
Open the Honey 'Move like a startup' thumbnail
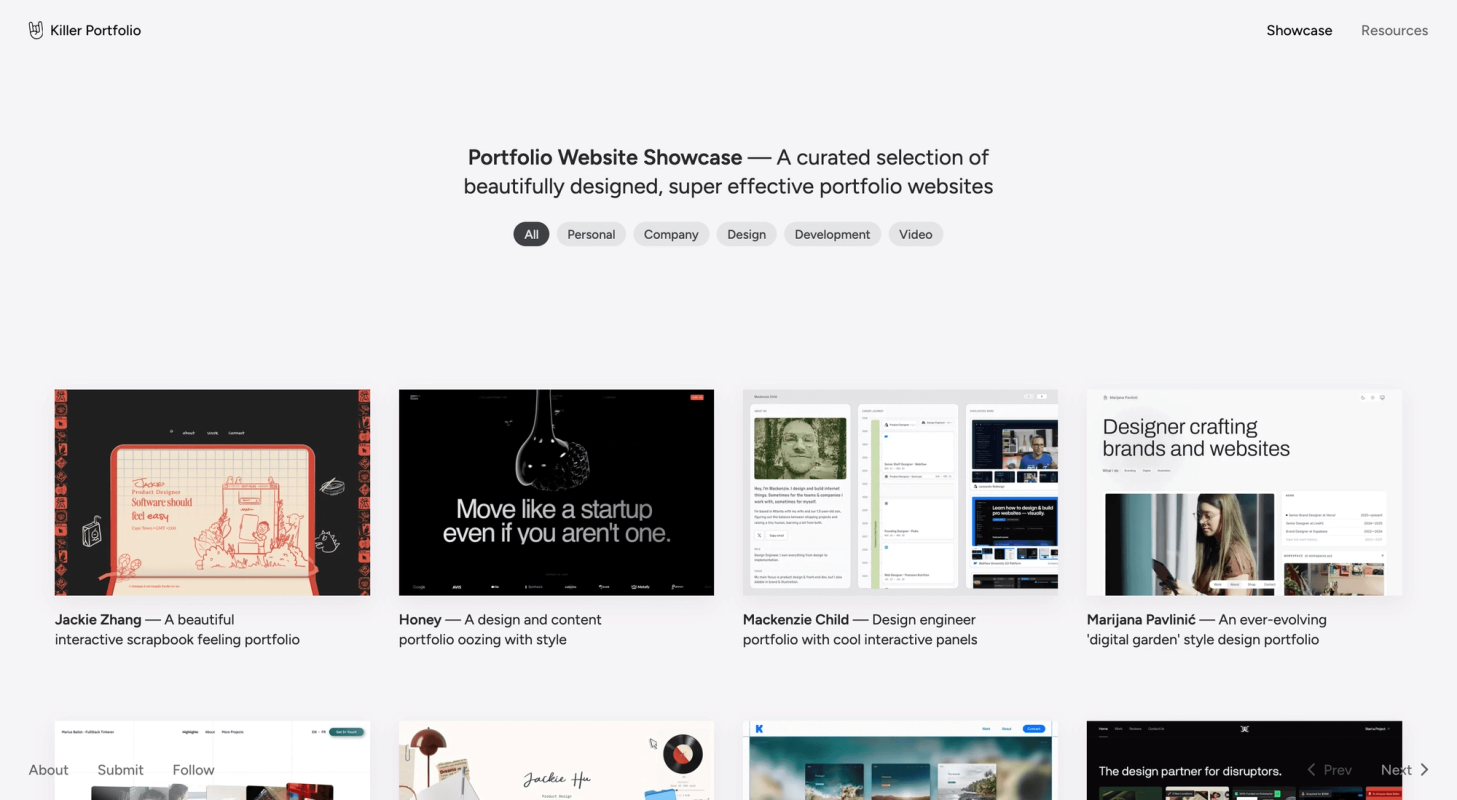coord(556,492)
